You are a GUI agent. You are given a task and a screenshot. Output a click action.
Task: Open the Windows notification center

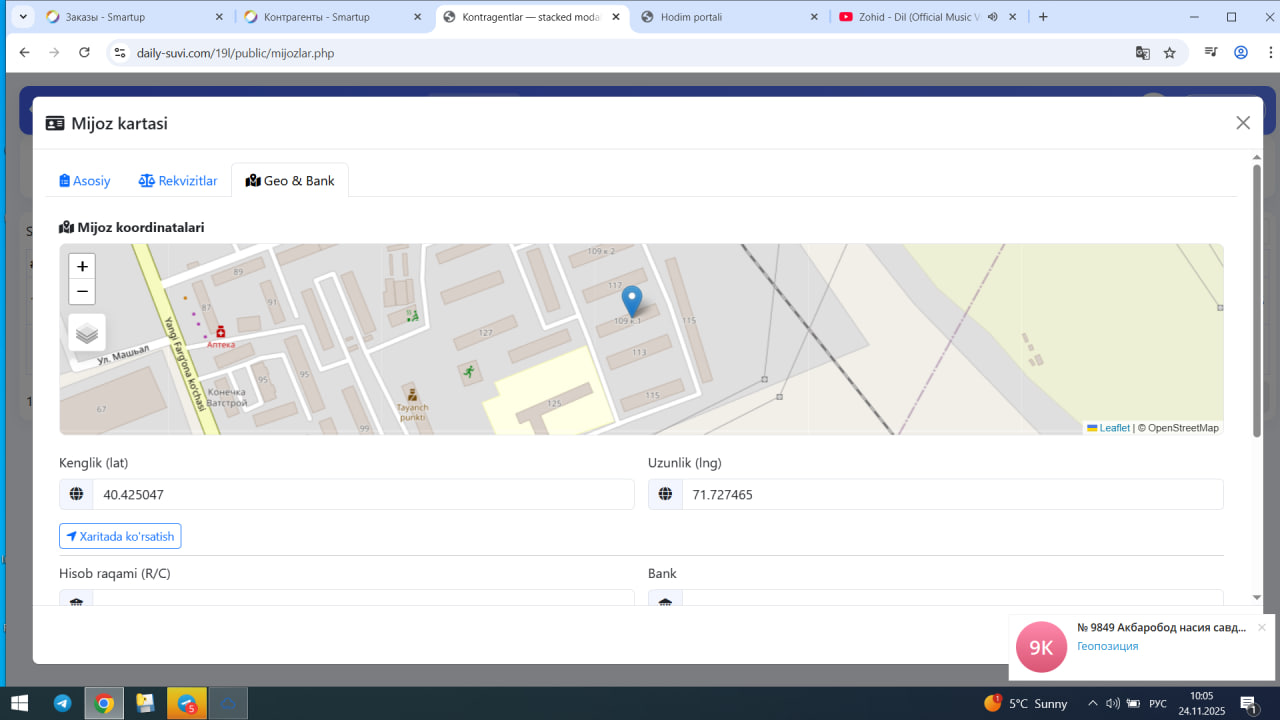1249,704
